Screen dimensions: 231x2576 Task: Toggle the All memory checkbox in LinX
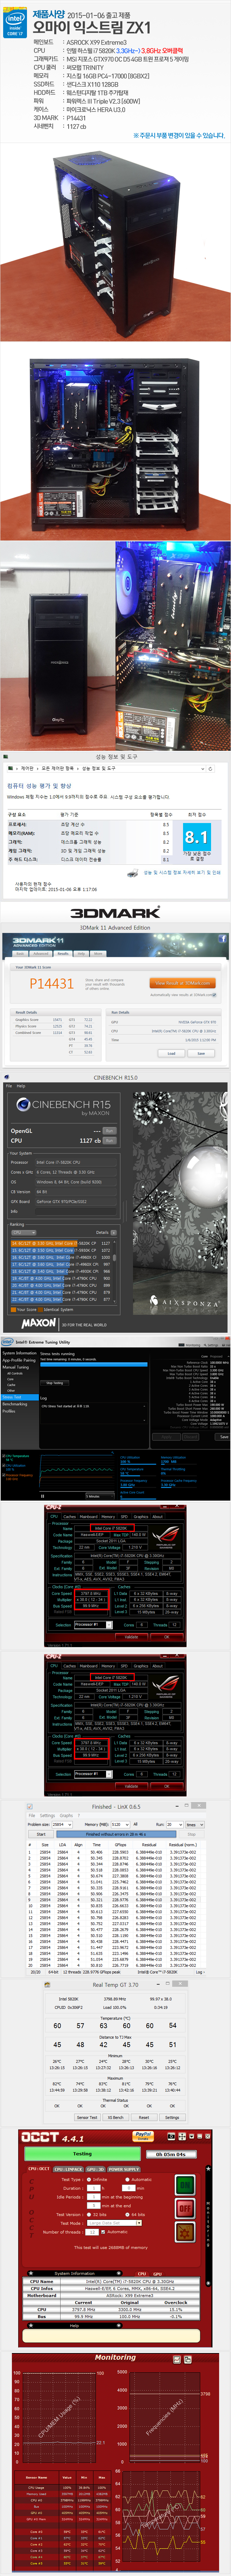136,1824
